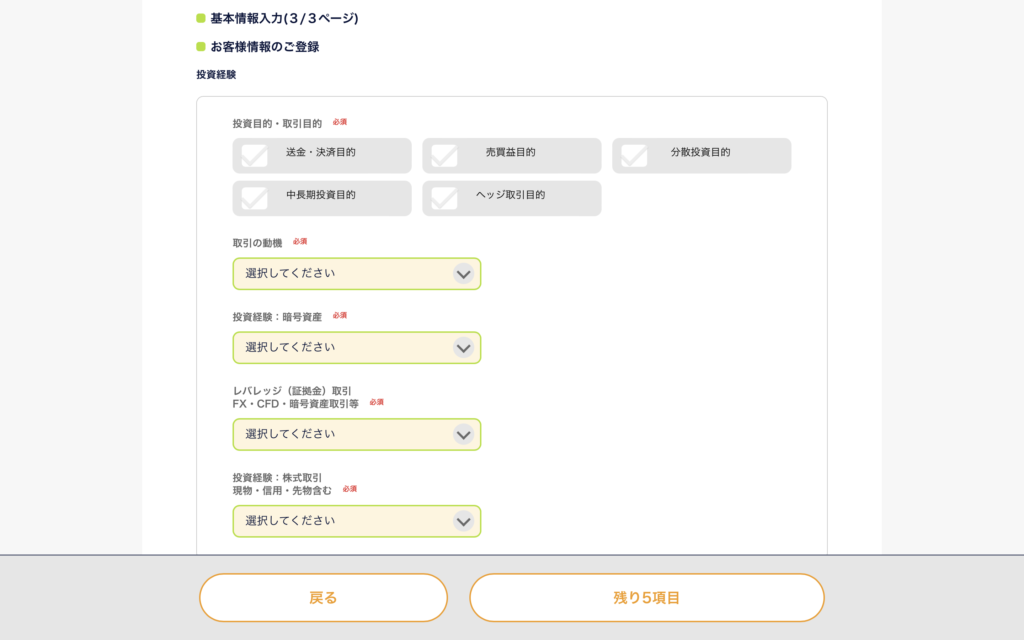The height and width of the screenshot is (640, 1024).
Task: Enable the 分散投資目的 option
Action: [x=701, y=155]
